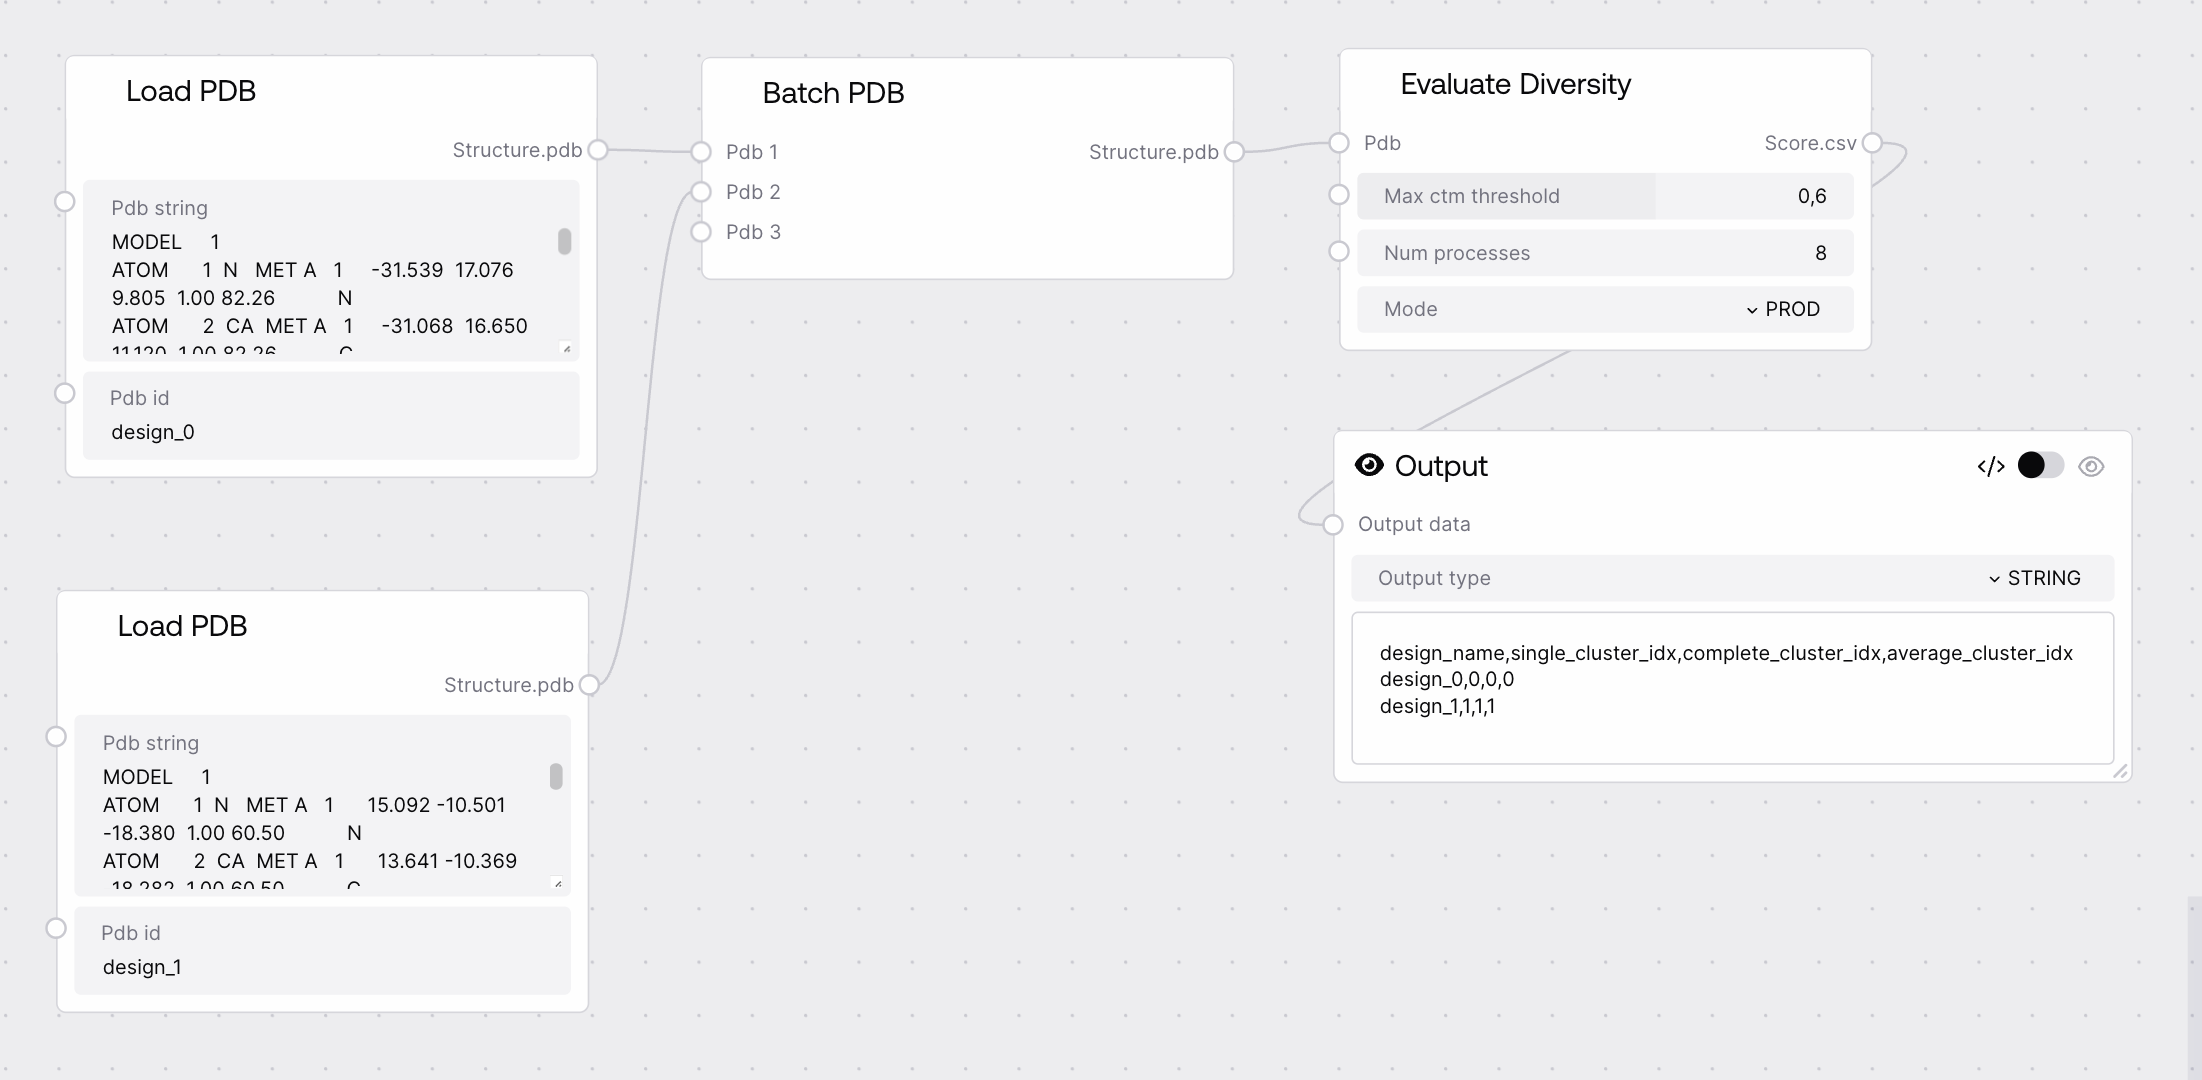Image resolution: width=2202 pixels, height=1080 pixels.
Task: Click the eye icon beside the Output title
Action: coord(1369,465)
